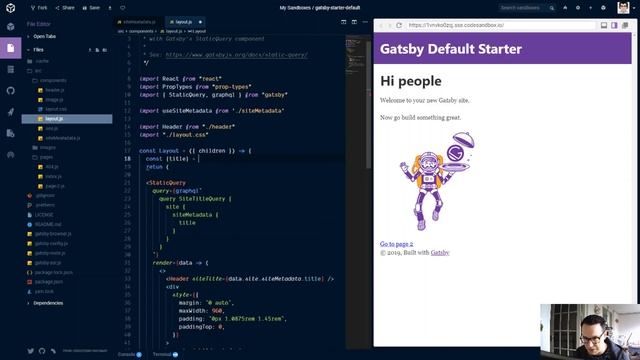
Task: Click the Gatsby link in footer
Action: (x=440, y=253)
